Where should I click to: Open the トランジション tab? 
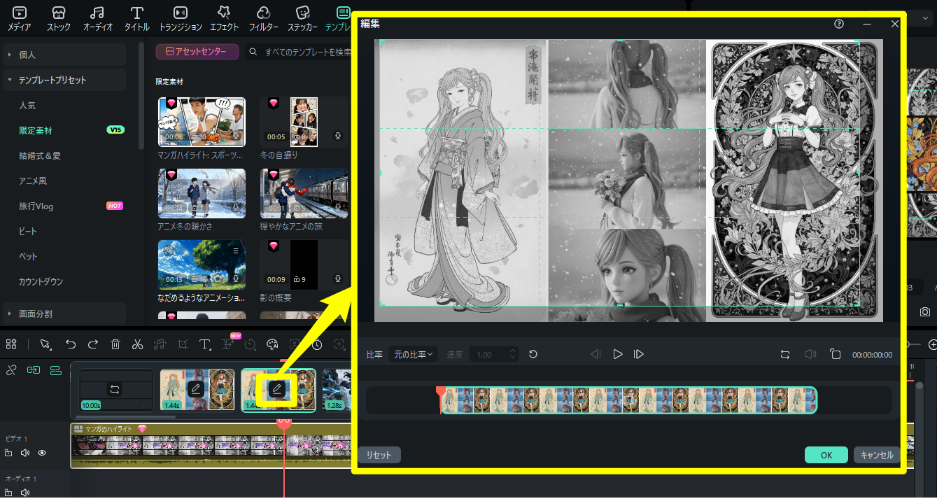click(180, 19)
